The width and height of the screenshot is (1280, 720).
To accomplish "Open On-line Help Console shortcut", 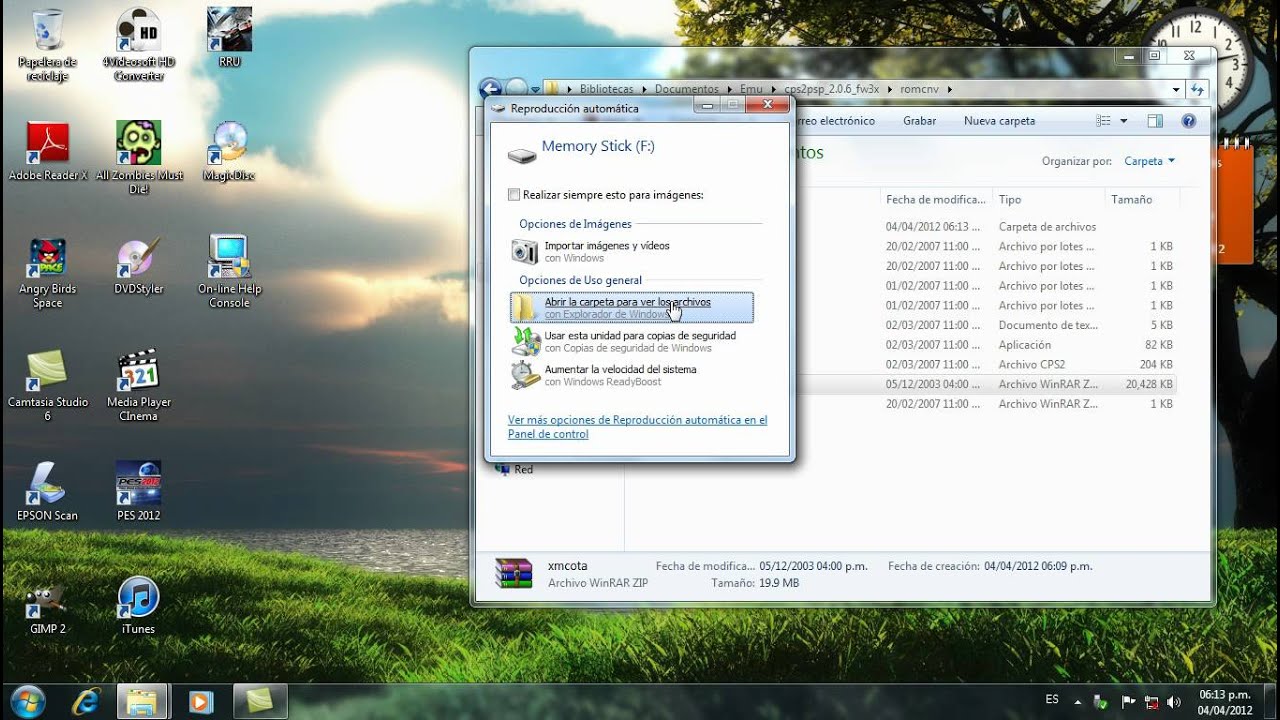I will 229,272.
